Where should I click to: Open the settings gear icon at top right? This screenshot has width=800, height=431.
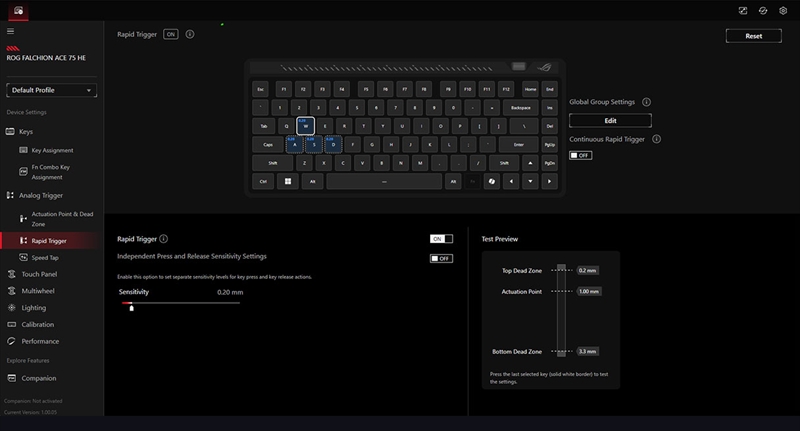point(783,10)
